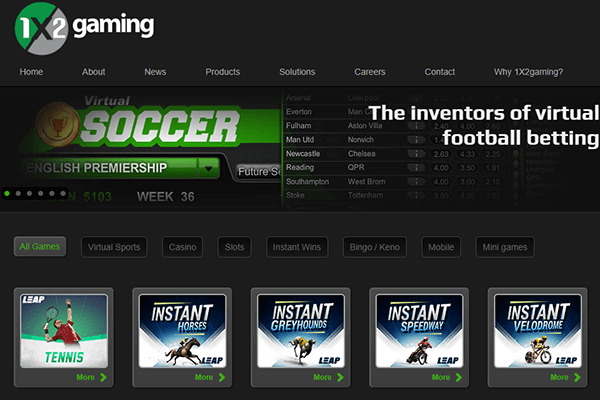The width and height of the screenshot is (600, 400).
Task: Open the Products menu
Action: click(x=223, y=72)
